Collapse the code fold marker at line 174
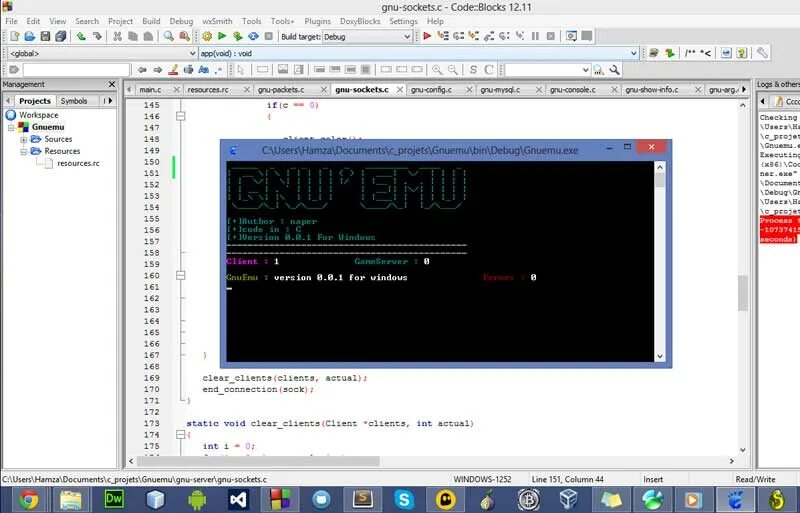Viewport: 800px width, 513px height. point(181,435)
